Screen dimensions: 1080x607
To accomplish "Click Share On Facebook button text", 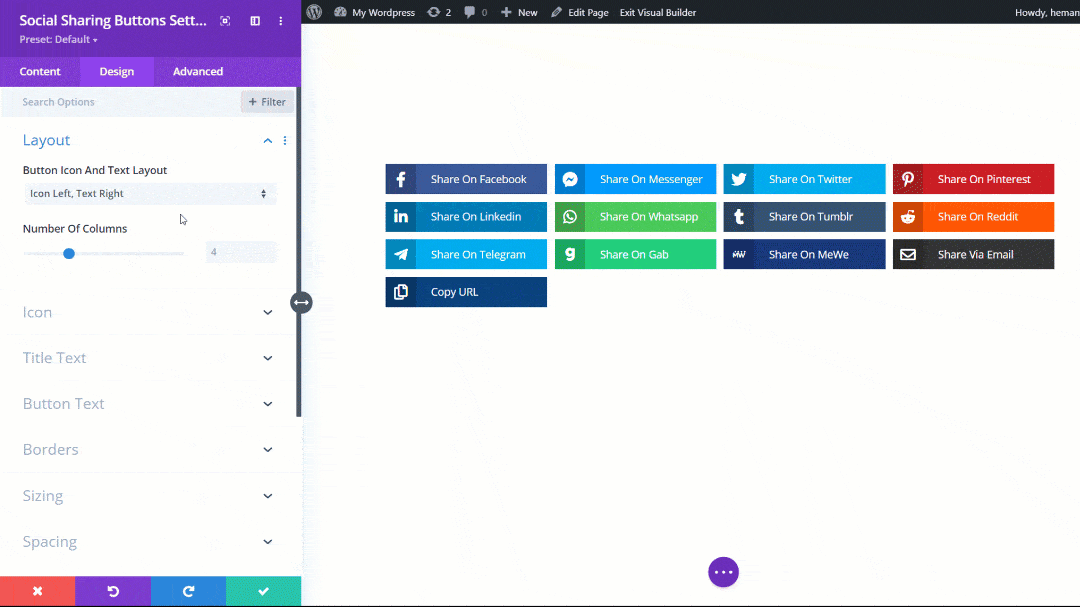I will [479, 179].
